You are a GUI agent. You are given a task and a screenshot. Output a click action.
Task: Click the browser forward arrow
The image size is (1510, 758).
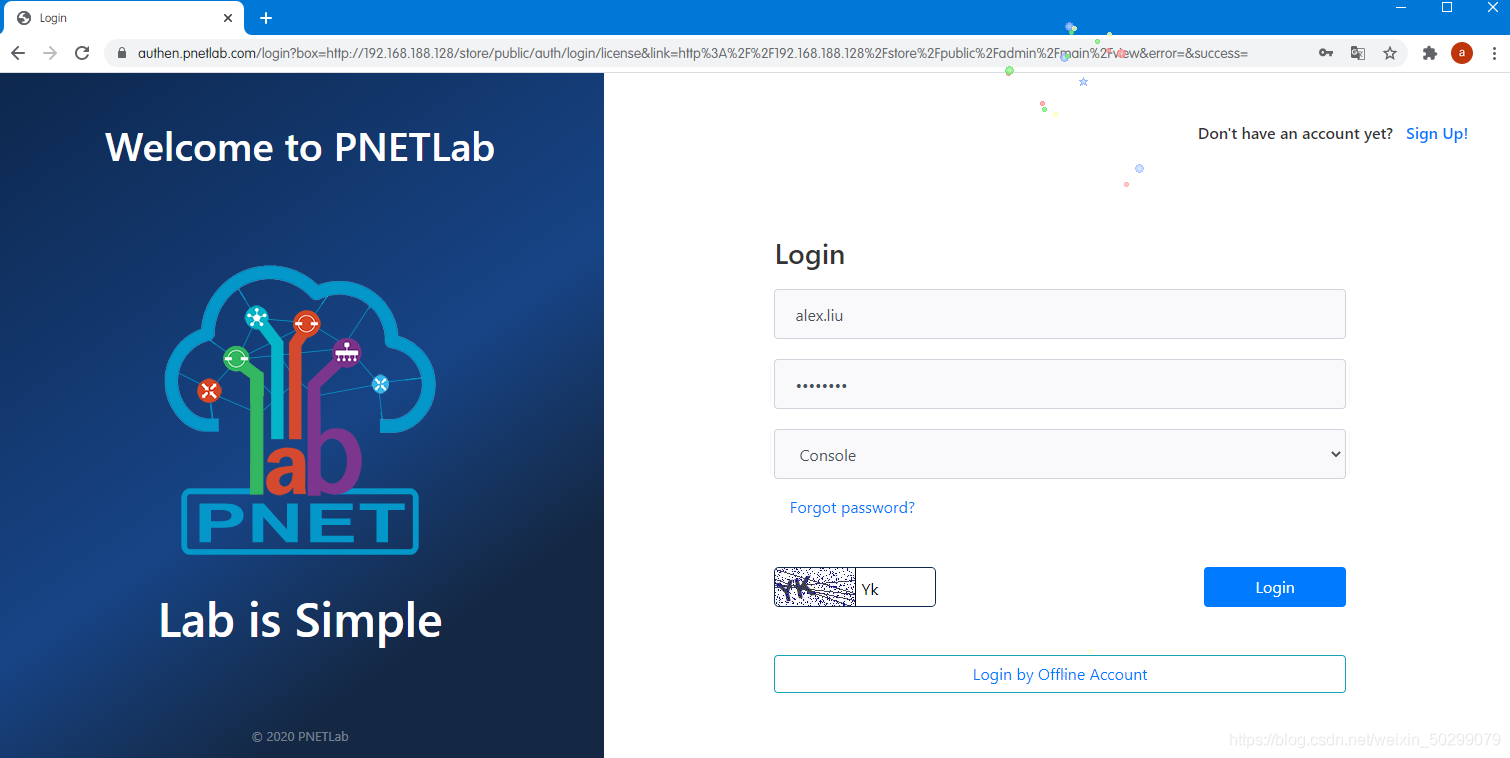click(x=50, y=53)
